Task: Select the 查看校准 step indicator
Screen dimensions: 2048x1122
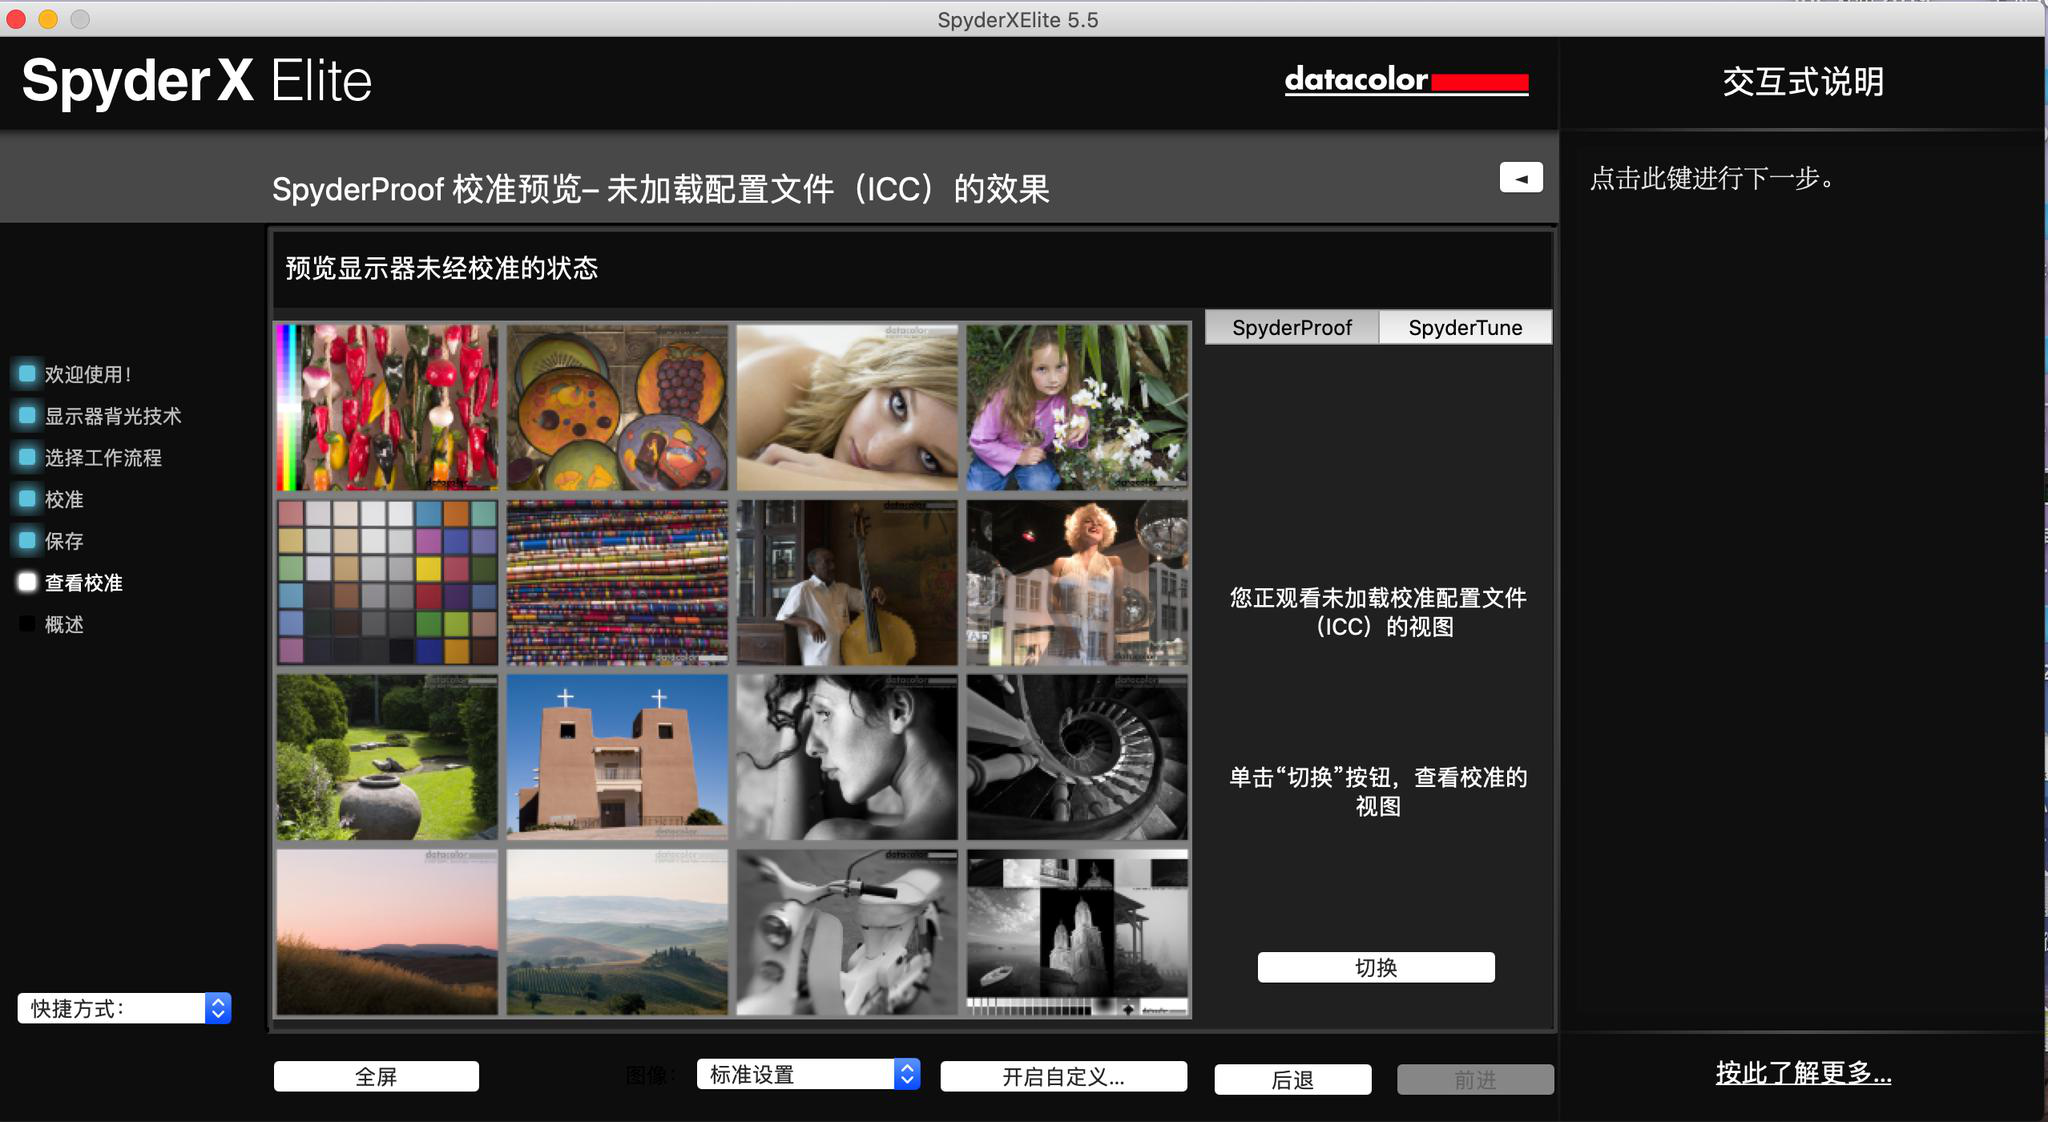Action: pos(28,582)
